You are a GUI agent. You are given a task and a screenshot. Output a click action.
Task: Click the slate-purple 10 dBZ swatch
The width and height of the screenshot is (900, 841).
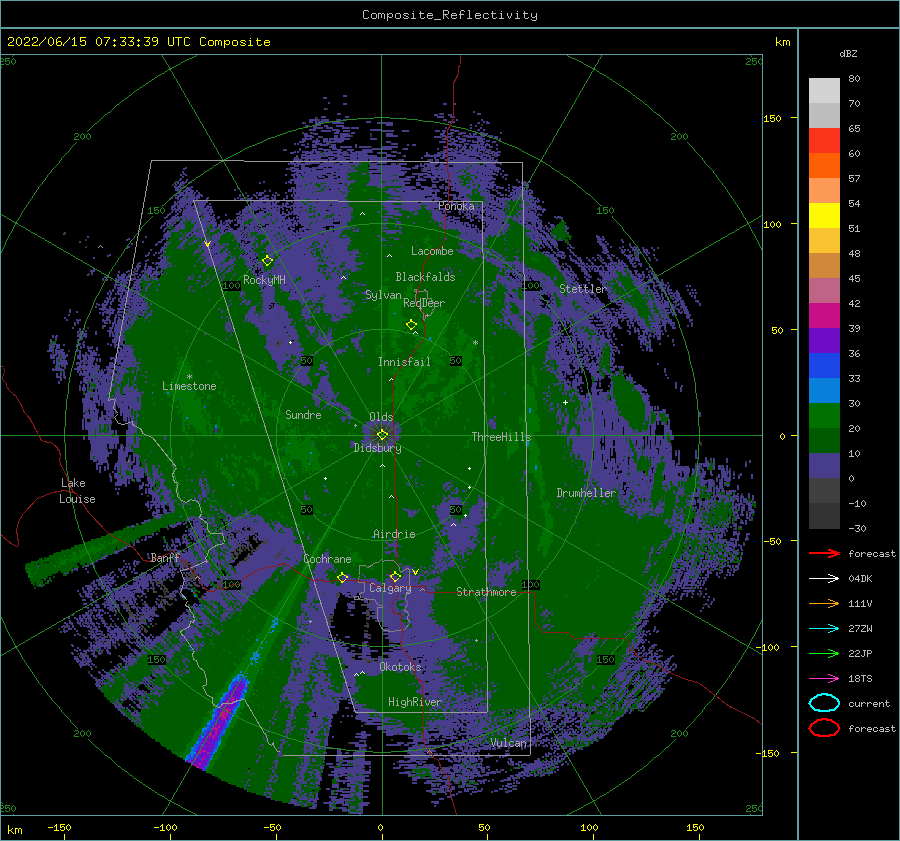tap(824, 465)
